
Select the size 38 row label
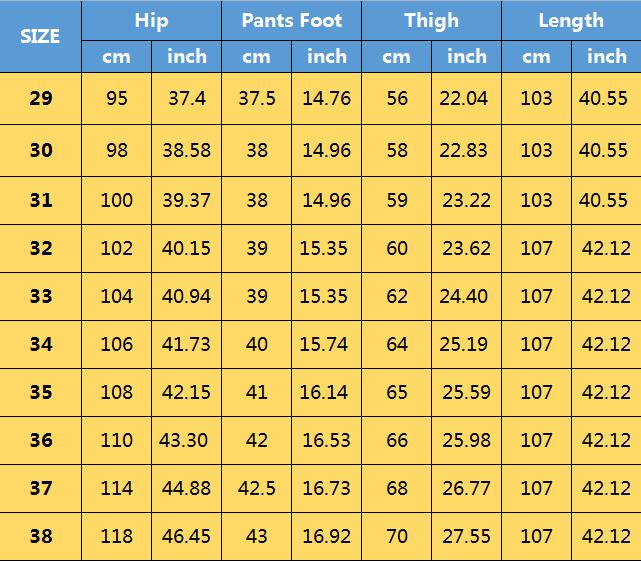(x=40, y=536)
